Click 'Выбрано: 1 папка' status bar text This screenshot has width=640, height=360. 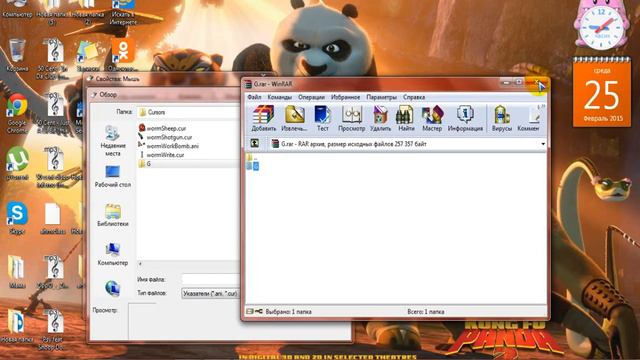289,311
